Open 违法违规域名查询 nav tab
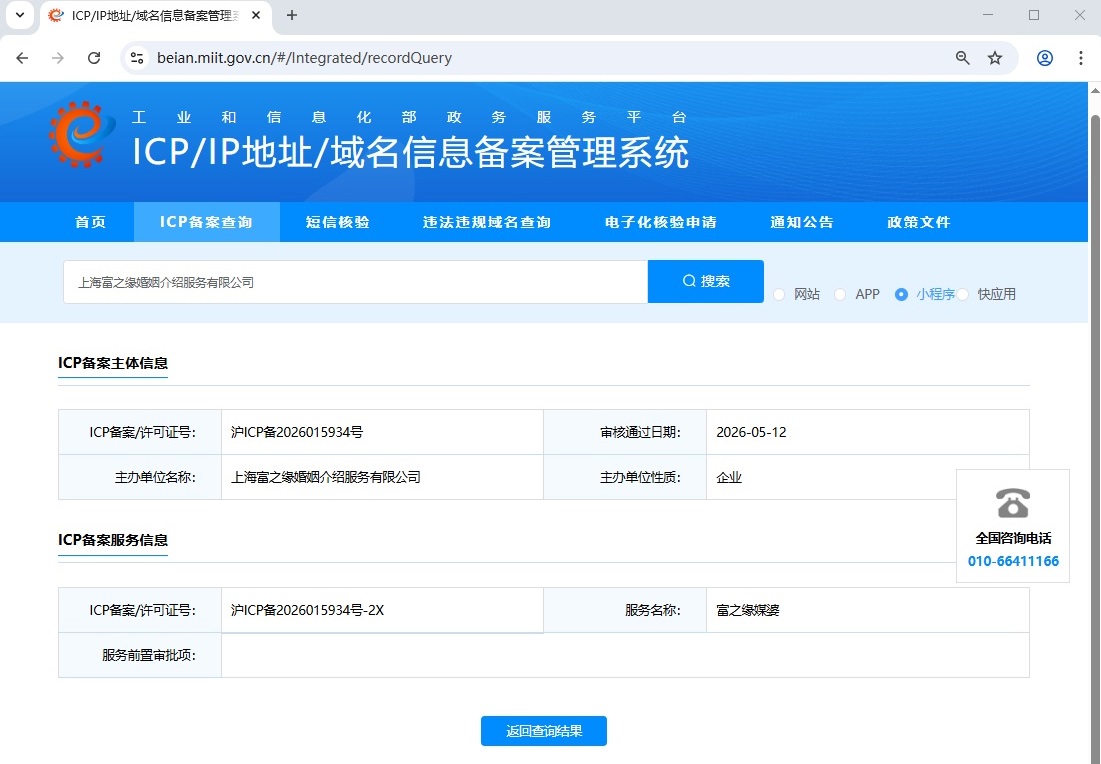The image size is (1101, 764). pos(487,222)
